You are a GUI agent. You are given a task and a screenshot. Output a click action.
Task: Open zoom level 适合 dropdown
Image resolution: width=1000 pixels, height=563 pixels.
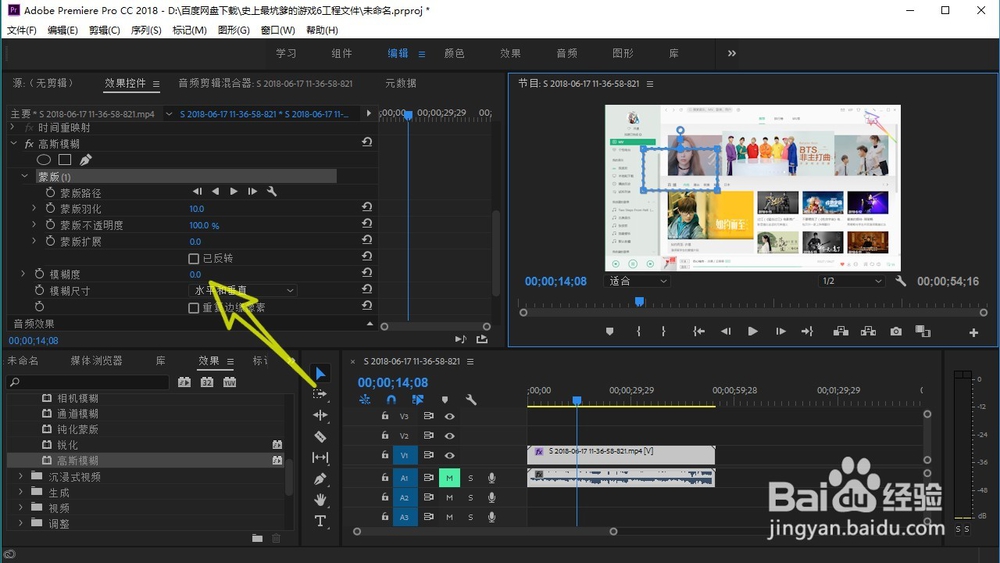pyautogui.click(x=637, y=281)
